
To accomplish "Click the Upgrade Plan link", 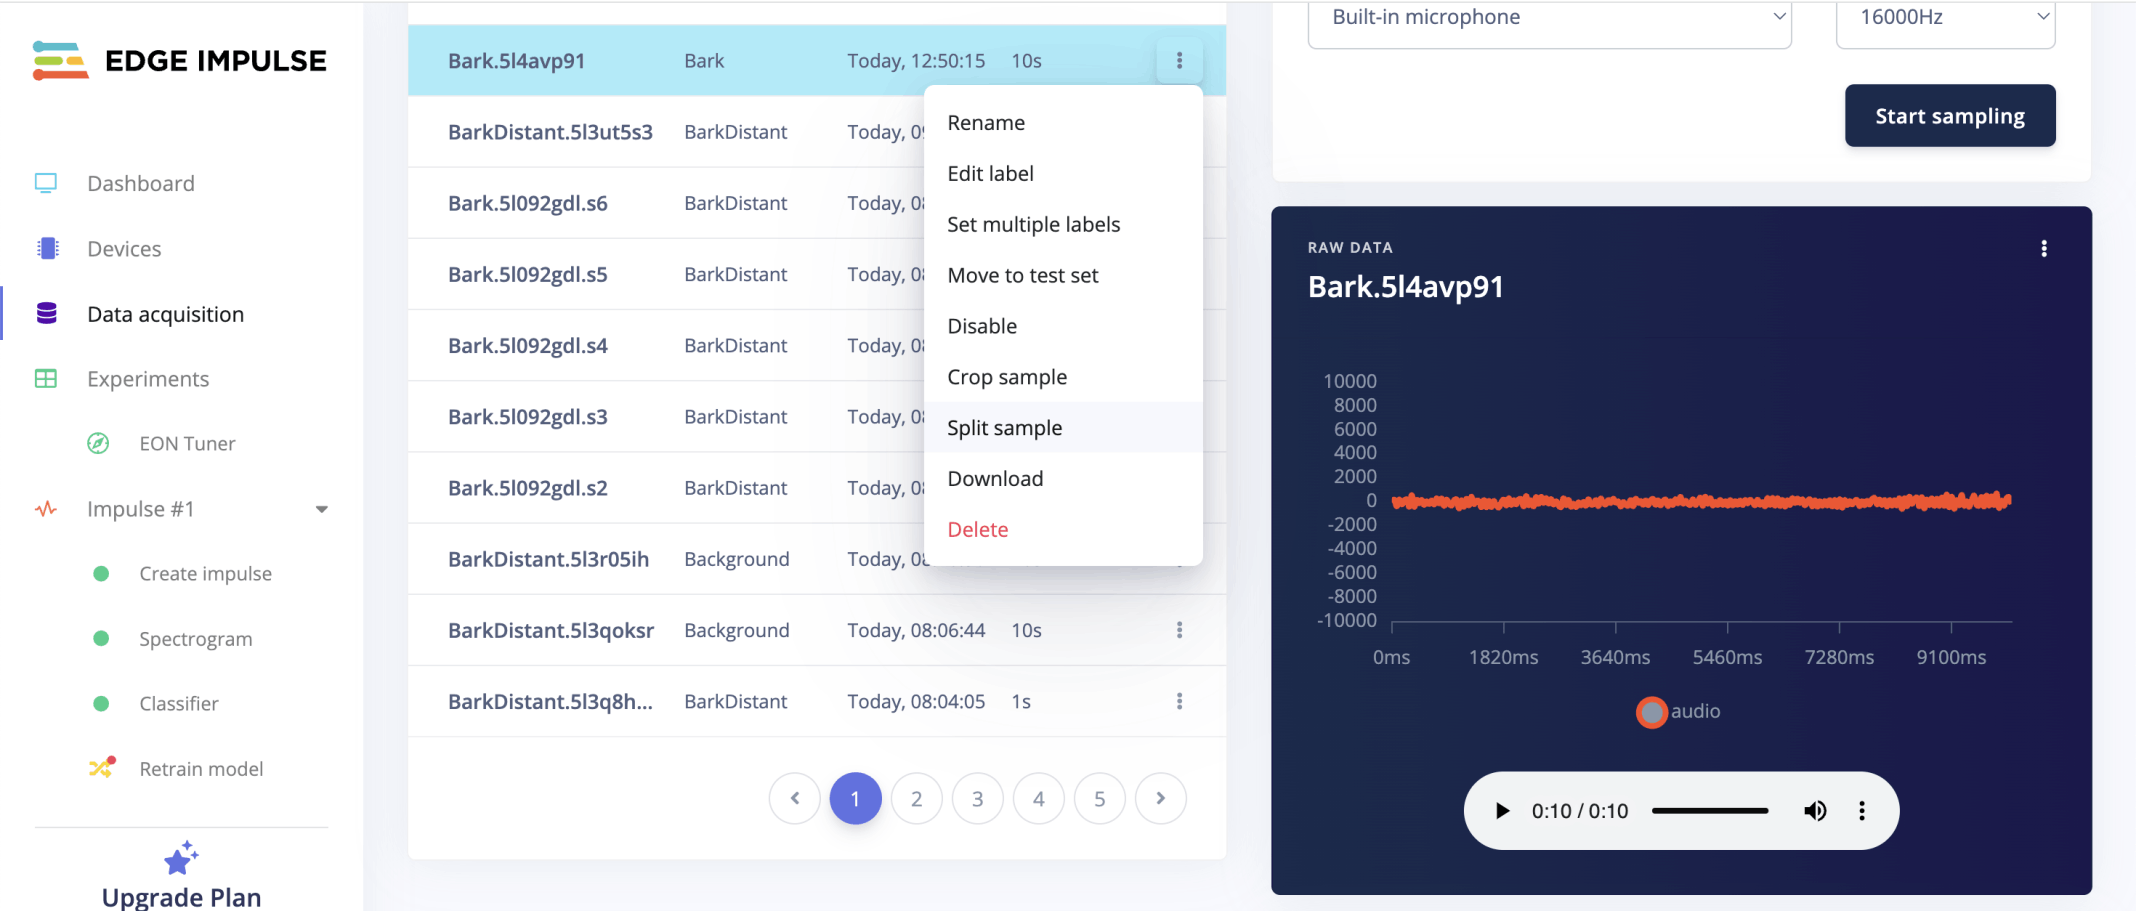I will click(x=181, y=897).
